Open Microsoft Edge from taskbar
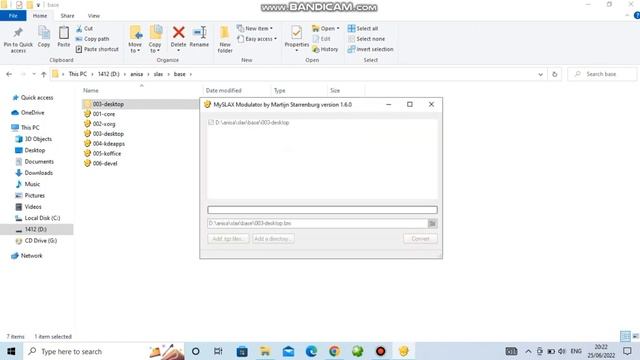The height and width of the screenshot is (360, 640). tap(311, 351)
